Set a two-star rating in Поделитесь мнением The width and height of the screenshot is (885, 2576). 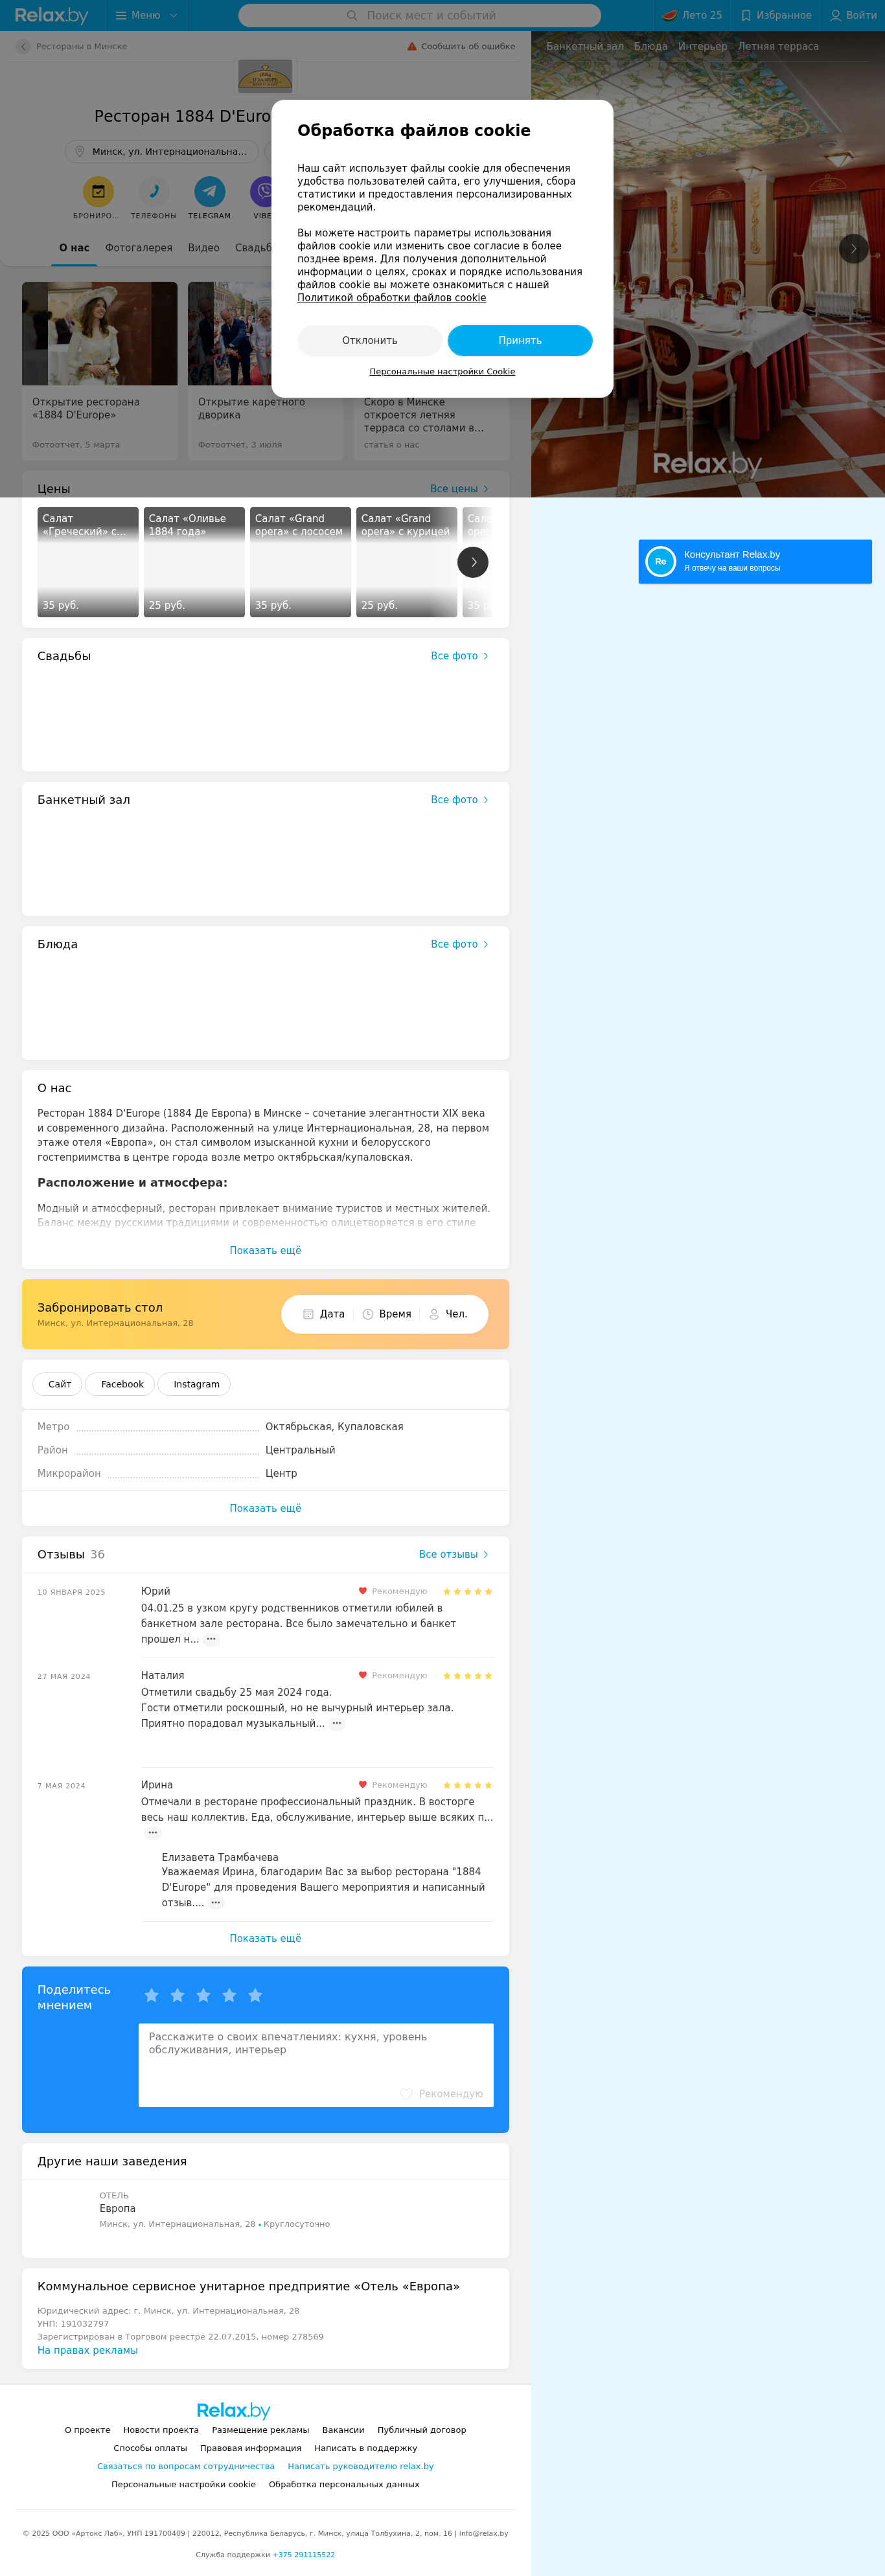click(177, 1995)
